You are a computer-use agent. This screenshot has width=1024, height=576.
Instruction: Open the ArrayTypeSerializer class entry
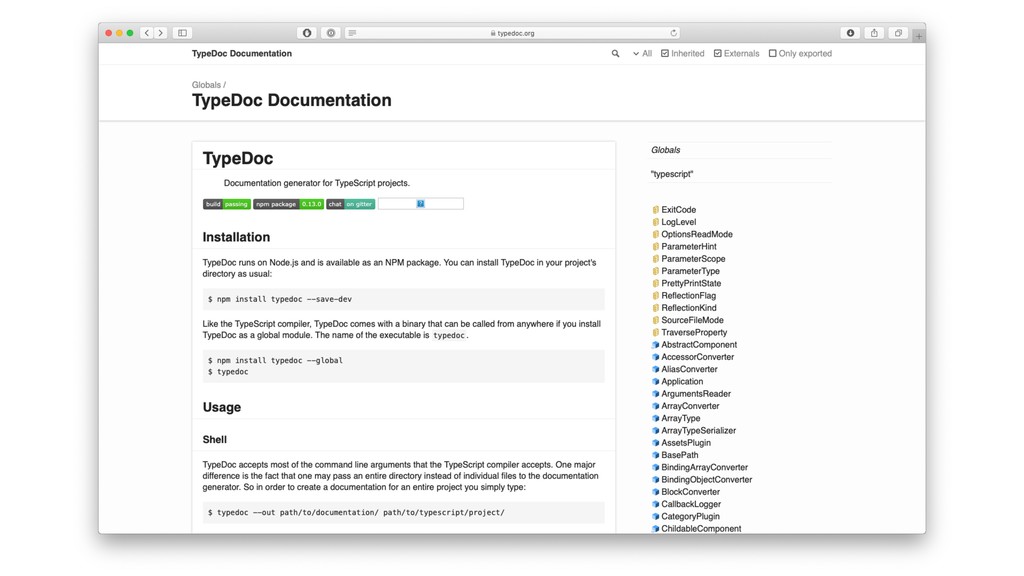pyautogui.click(x=698, y=430)
